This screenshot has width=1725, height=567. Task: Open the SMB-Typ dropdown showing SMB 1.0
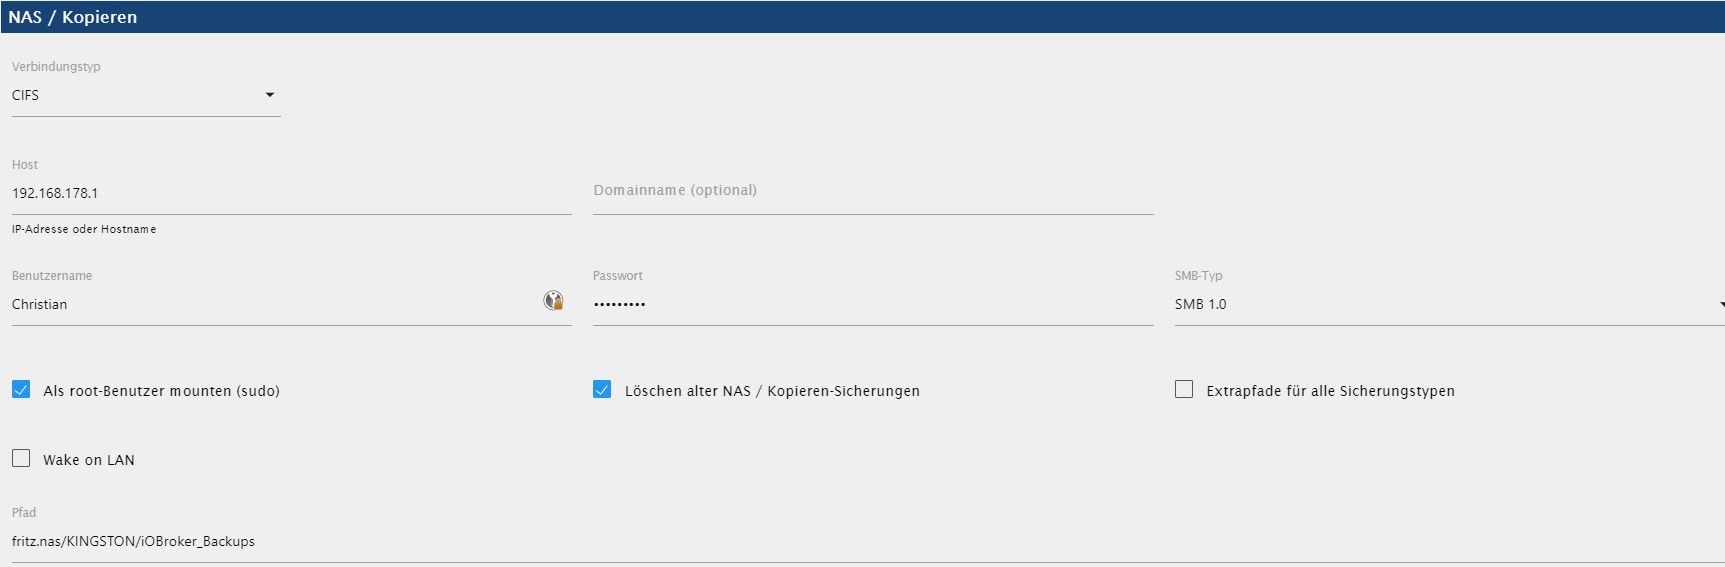(1449, 304)
